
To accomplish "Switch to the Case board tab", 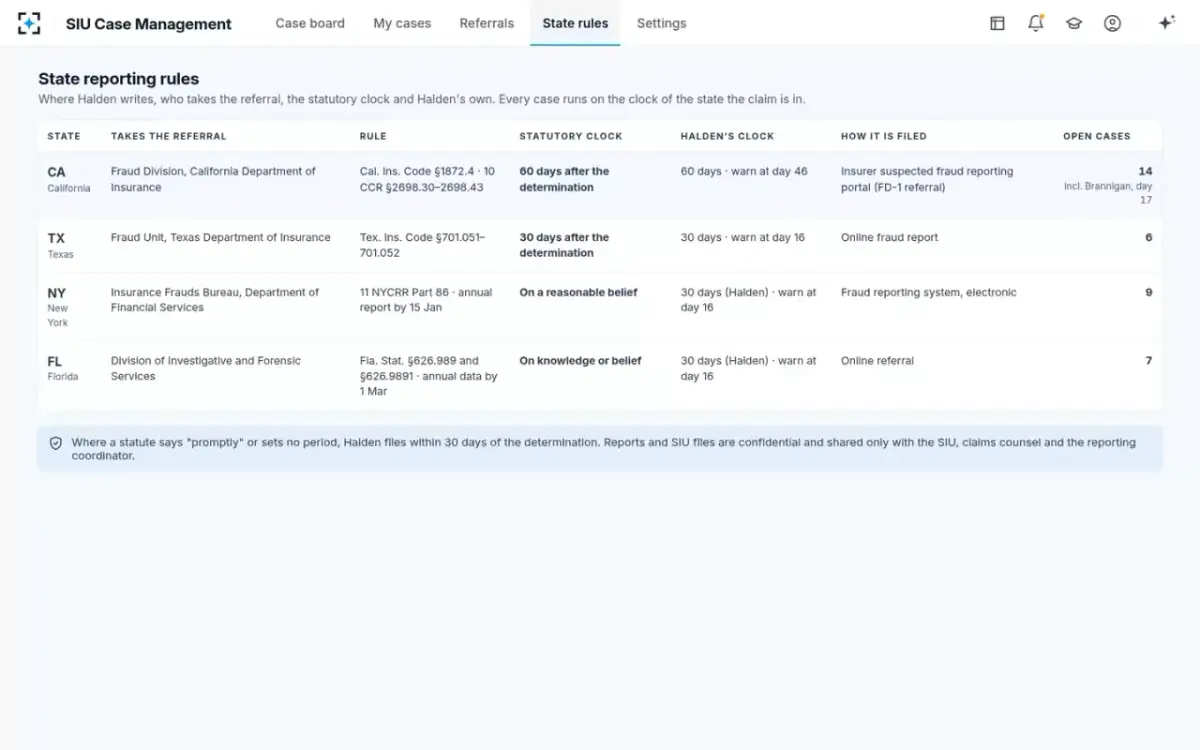I will 310,23.
